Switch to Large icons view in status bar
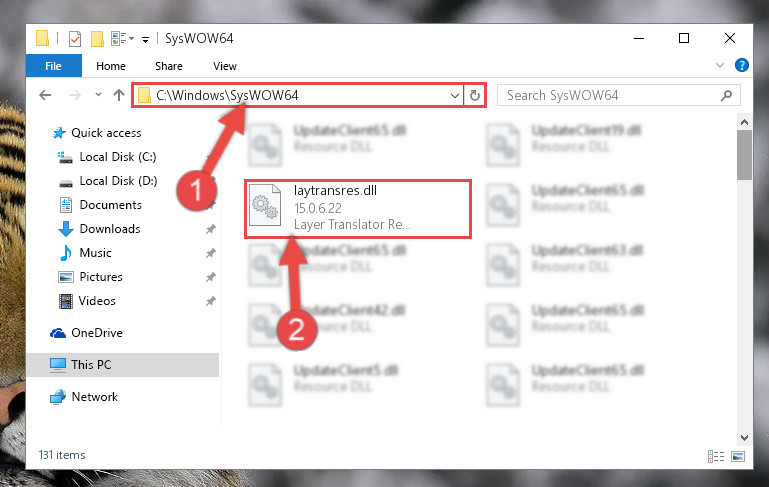The width and height of the screenshot is (769, 487). [x=738, y=456]
